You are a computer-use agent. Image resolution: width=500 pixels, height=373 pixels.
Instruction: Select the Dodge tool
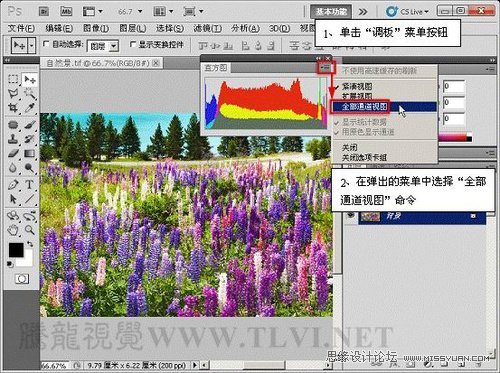[30, 167]
